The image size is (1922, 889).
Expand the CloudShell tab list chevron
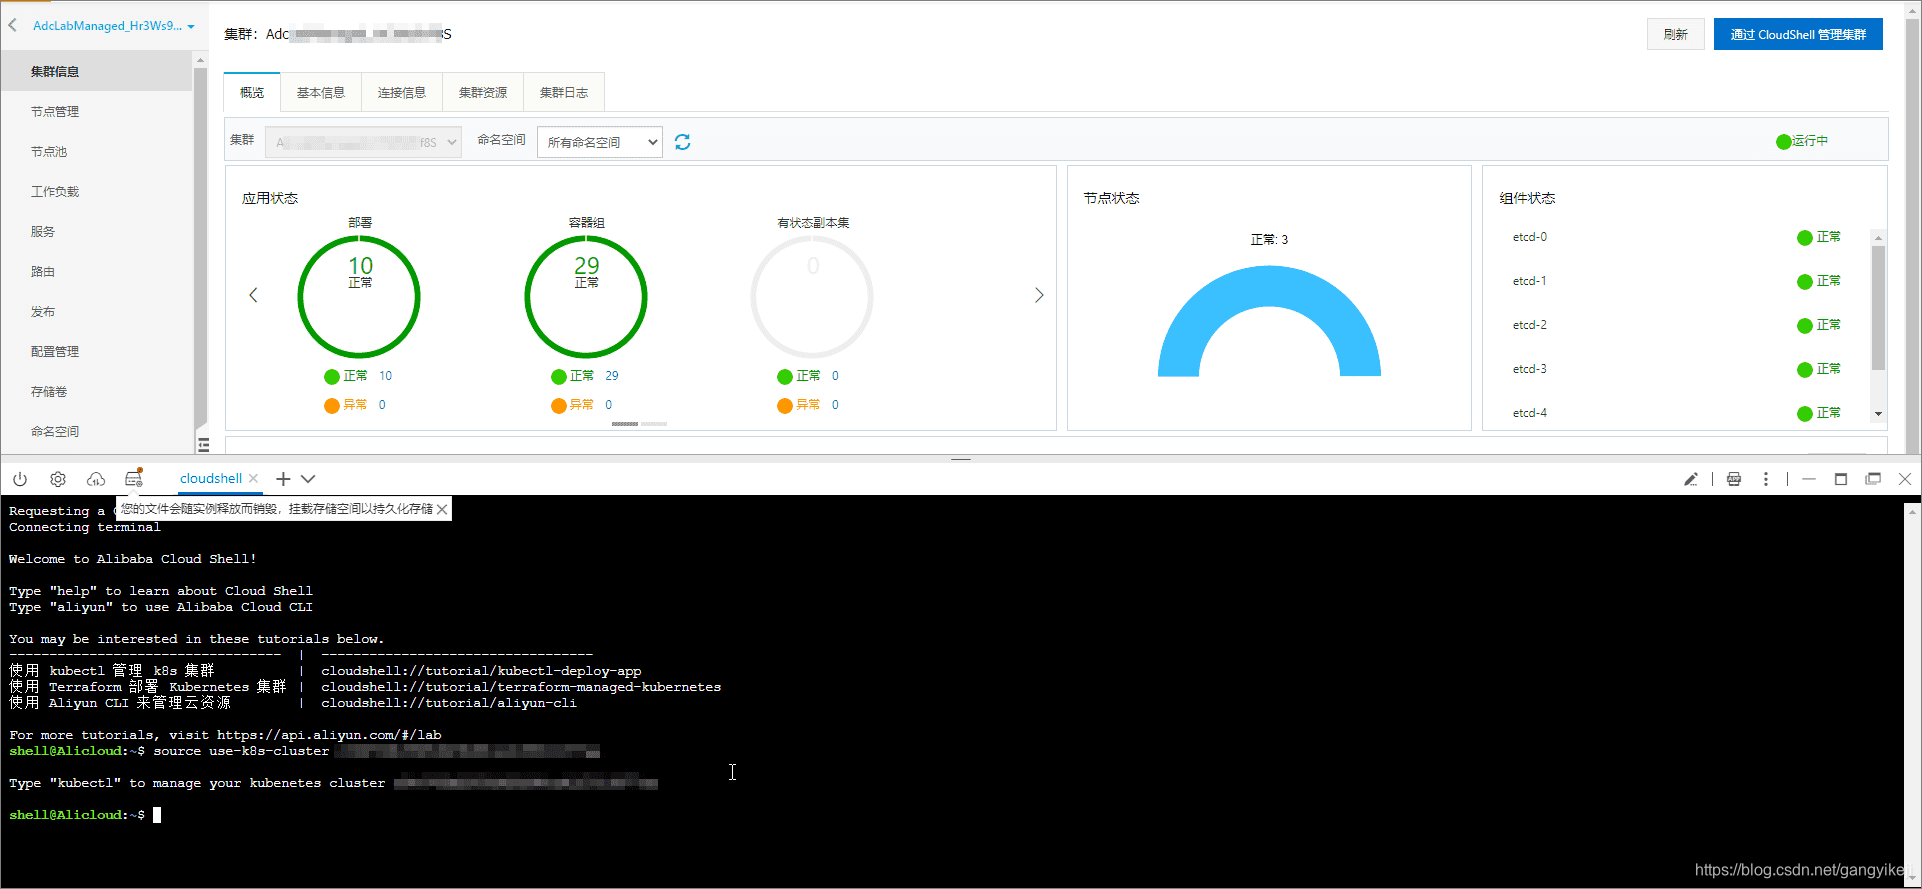pyautogui.click(x=308, y=479)
